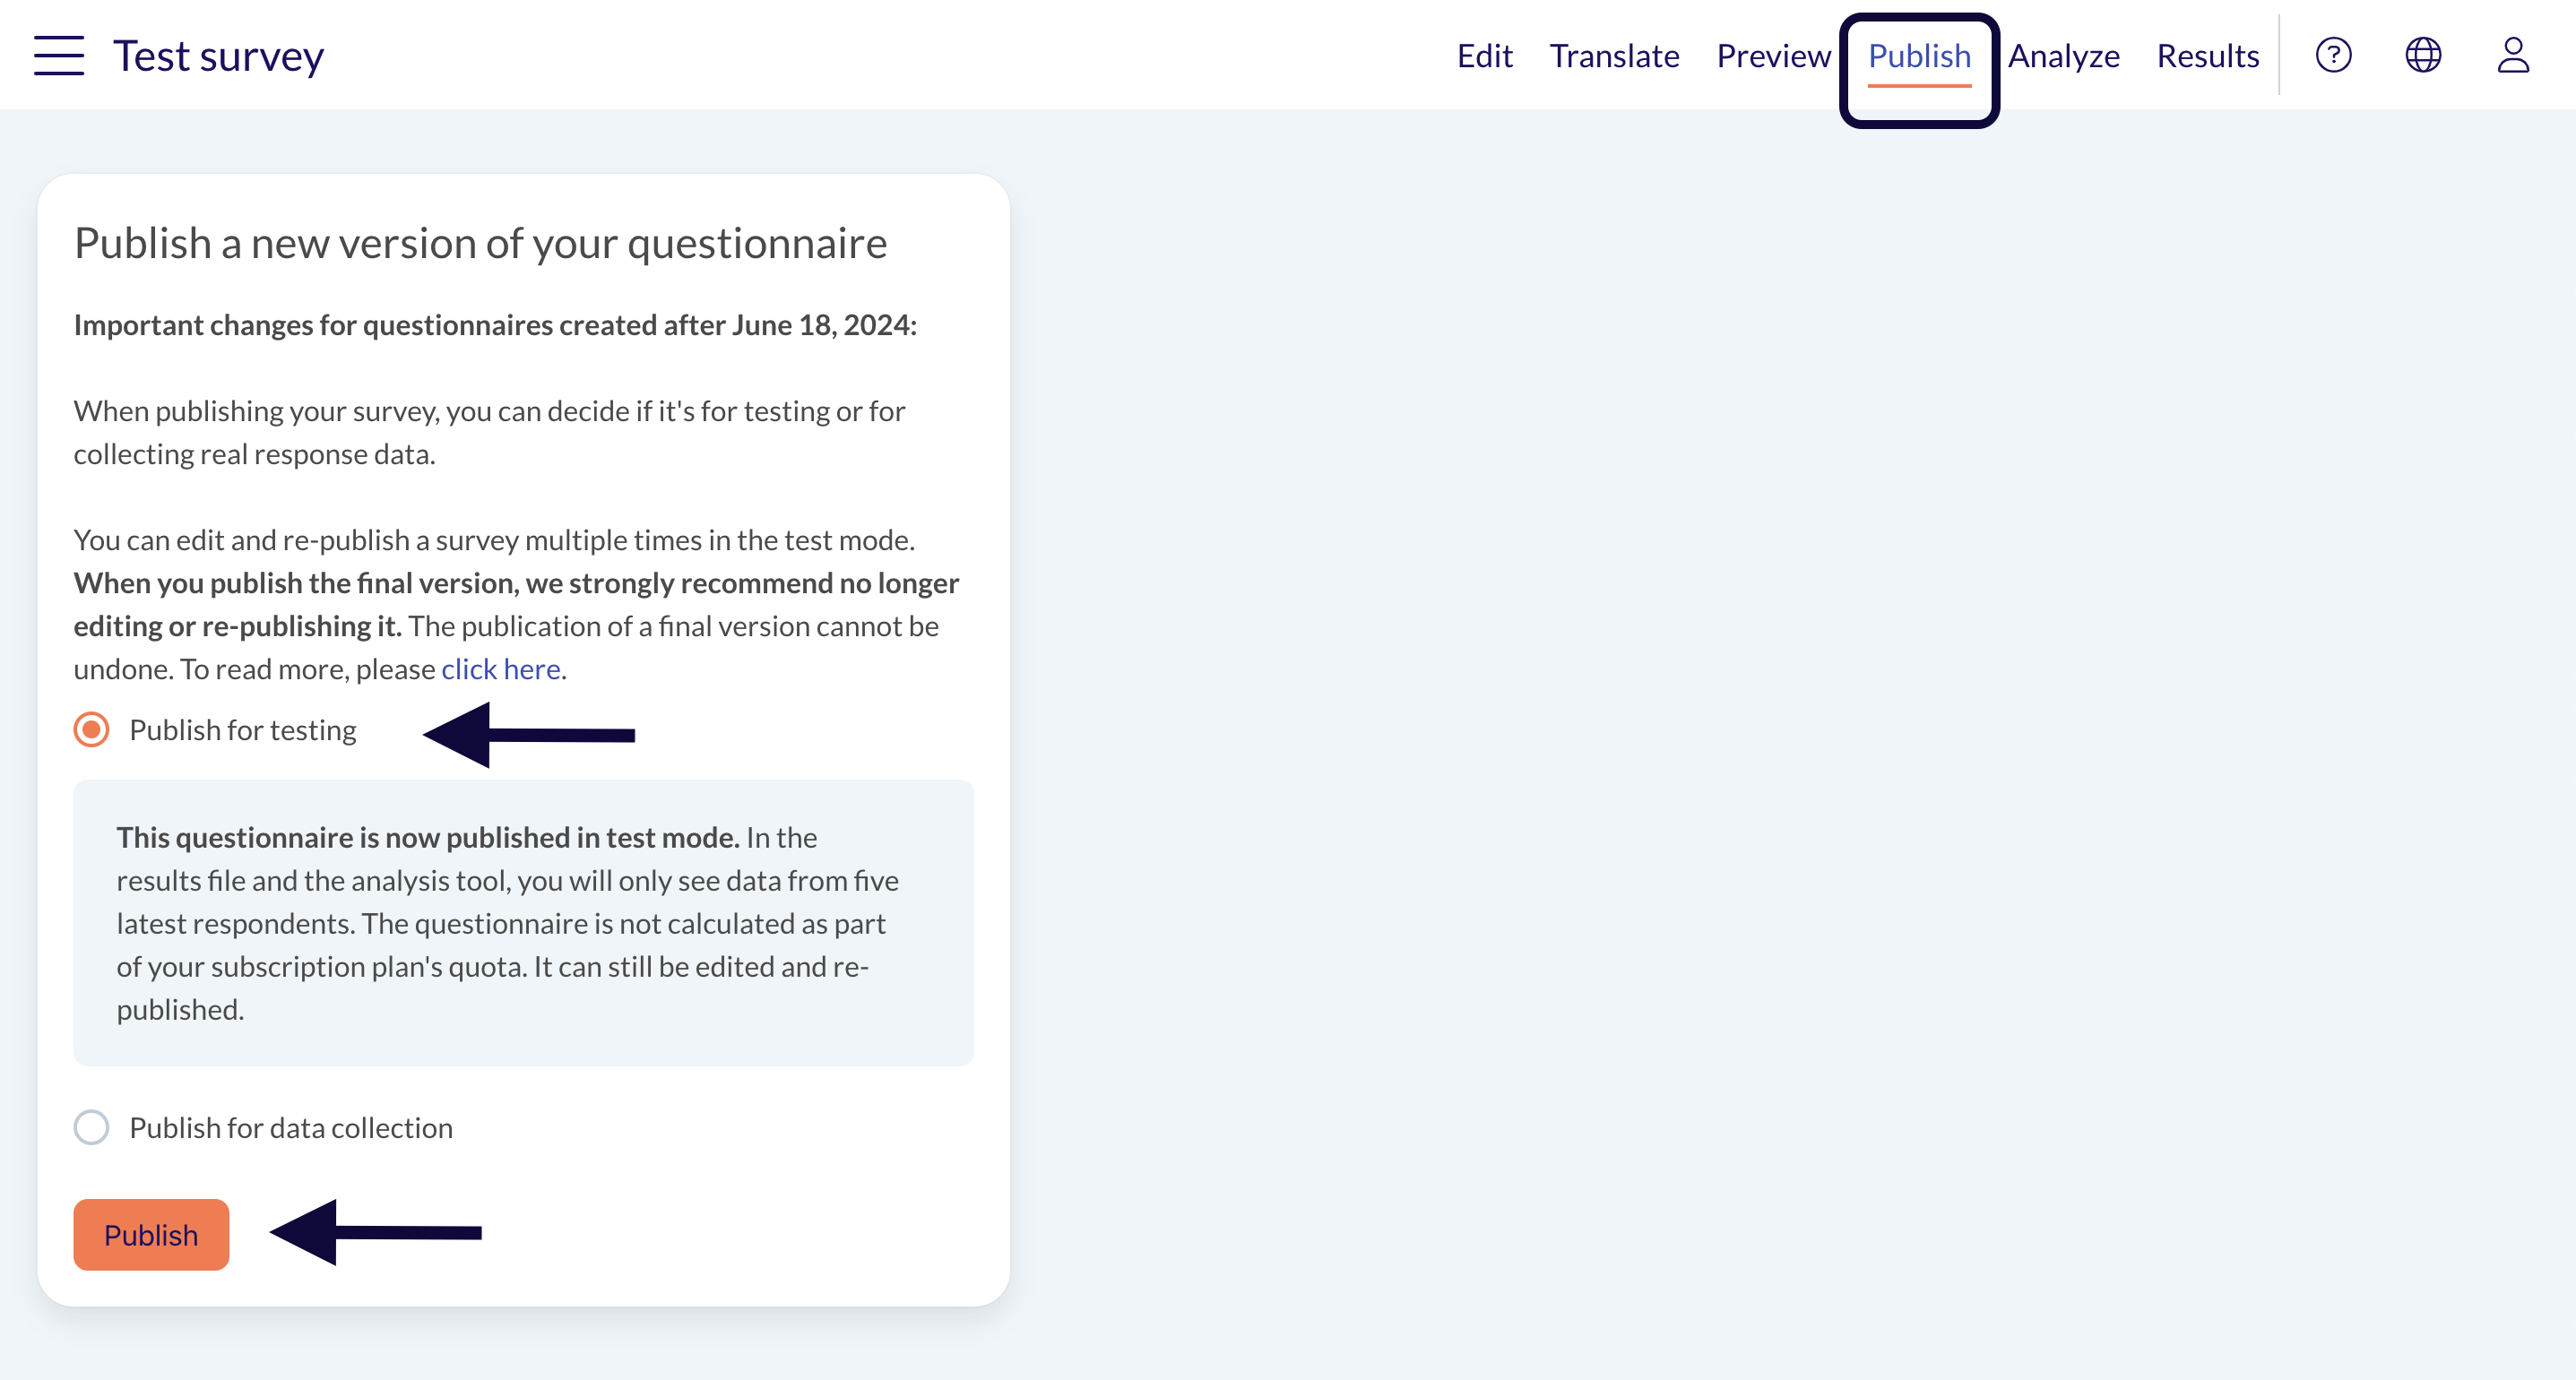The width and height of the screenshot is (2576, 1380).
Task: Open the Analyze tab
Action: (x=2063, y=56)
